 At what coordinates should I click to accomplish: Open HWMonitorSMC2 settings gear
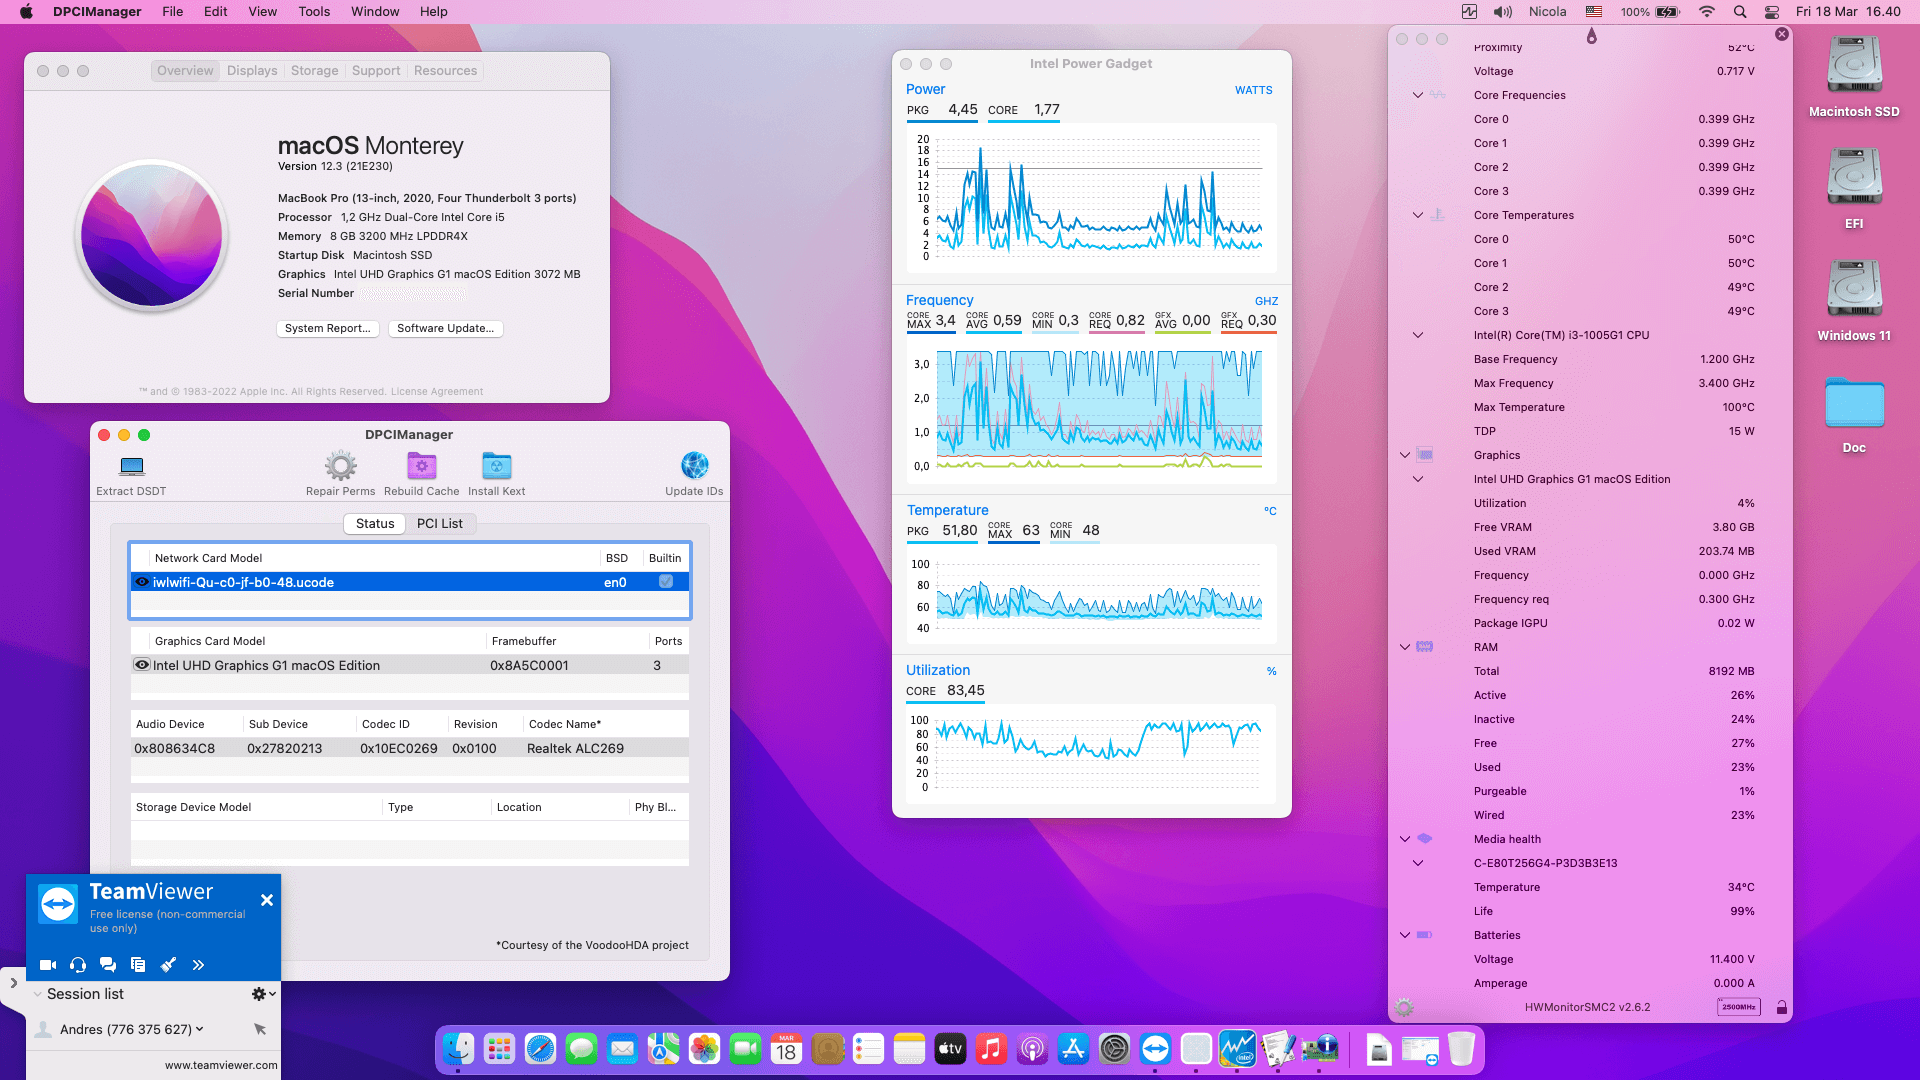[x=1404, y=1007]
